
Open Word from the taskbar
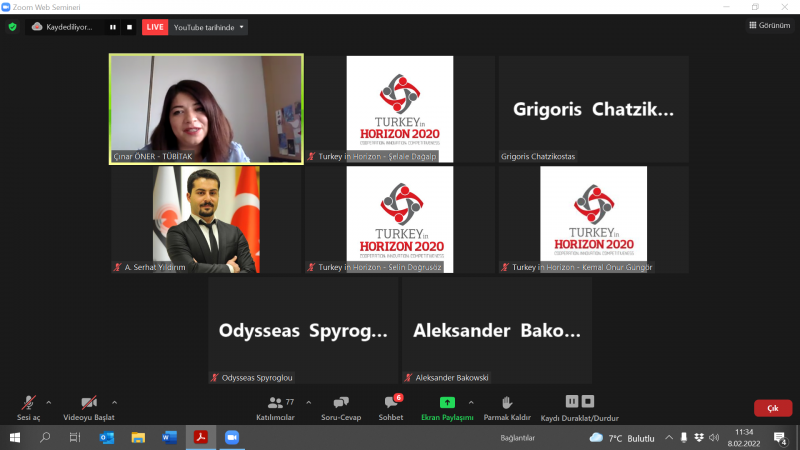[169, 438]
